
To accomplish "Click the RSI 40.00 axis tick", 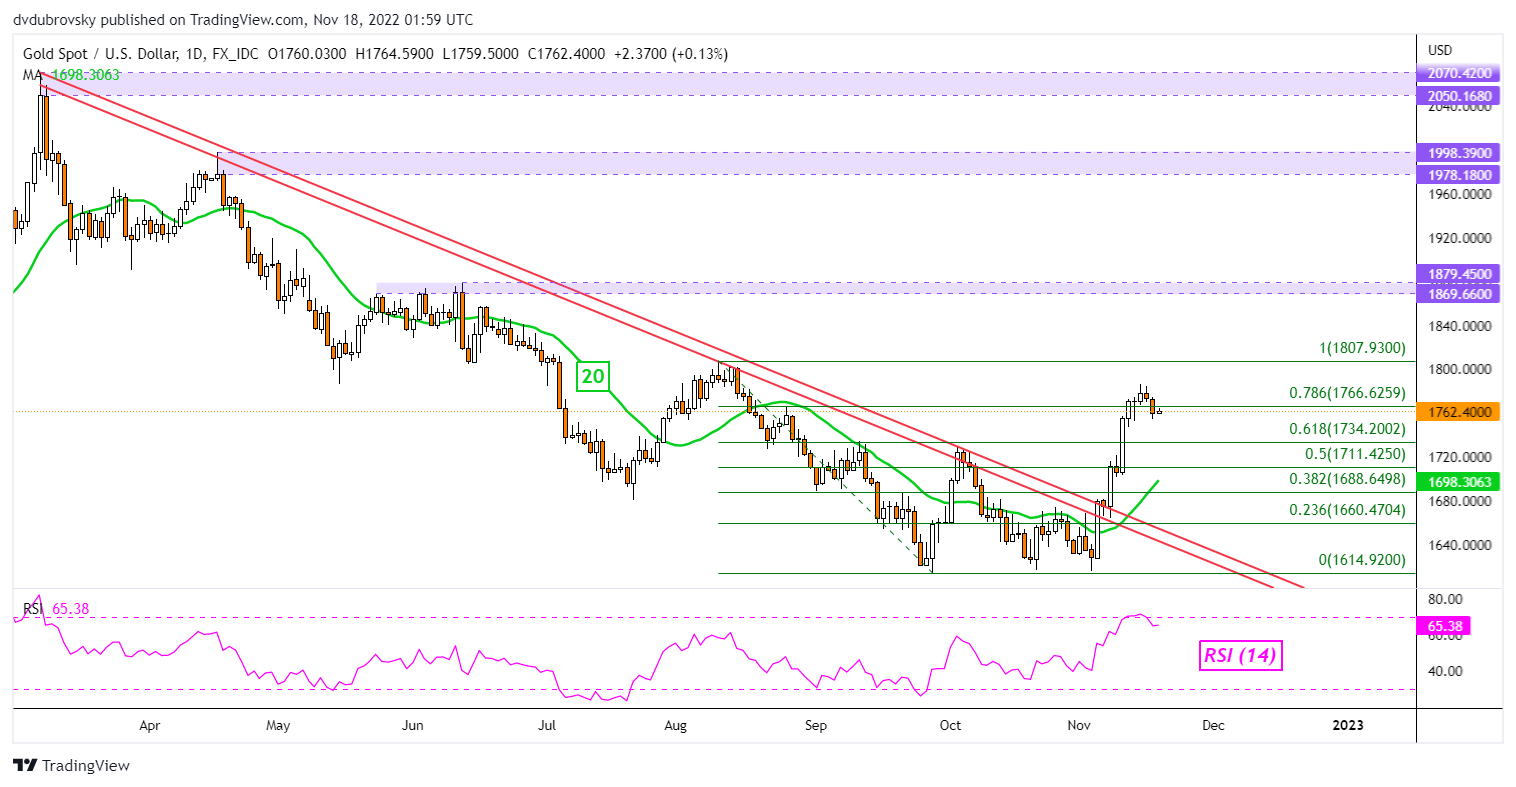I will [x=1446, y=671].
